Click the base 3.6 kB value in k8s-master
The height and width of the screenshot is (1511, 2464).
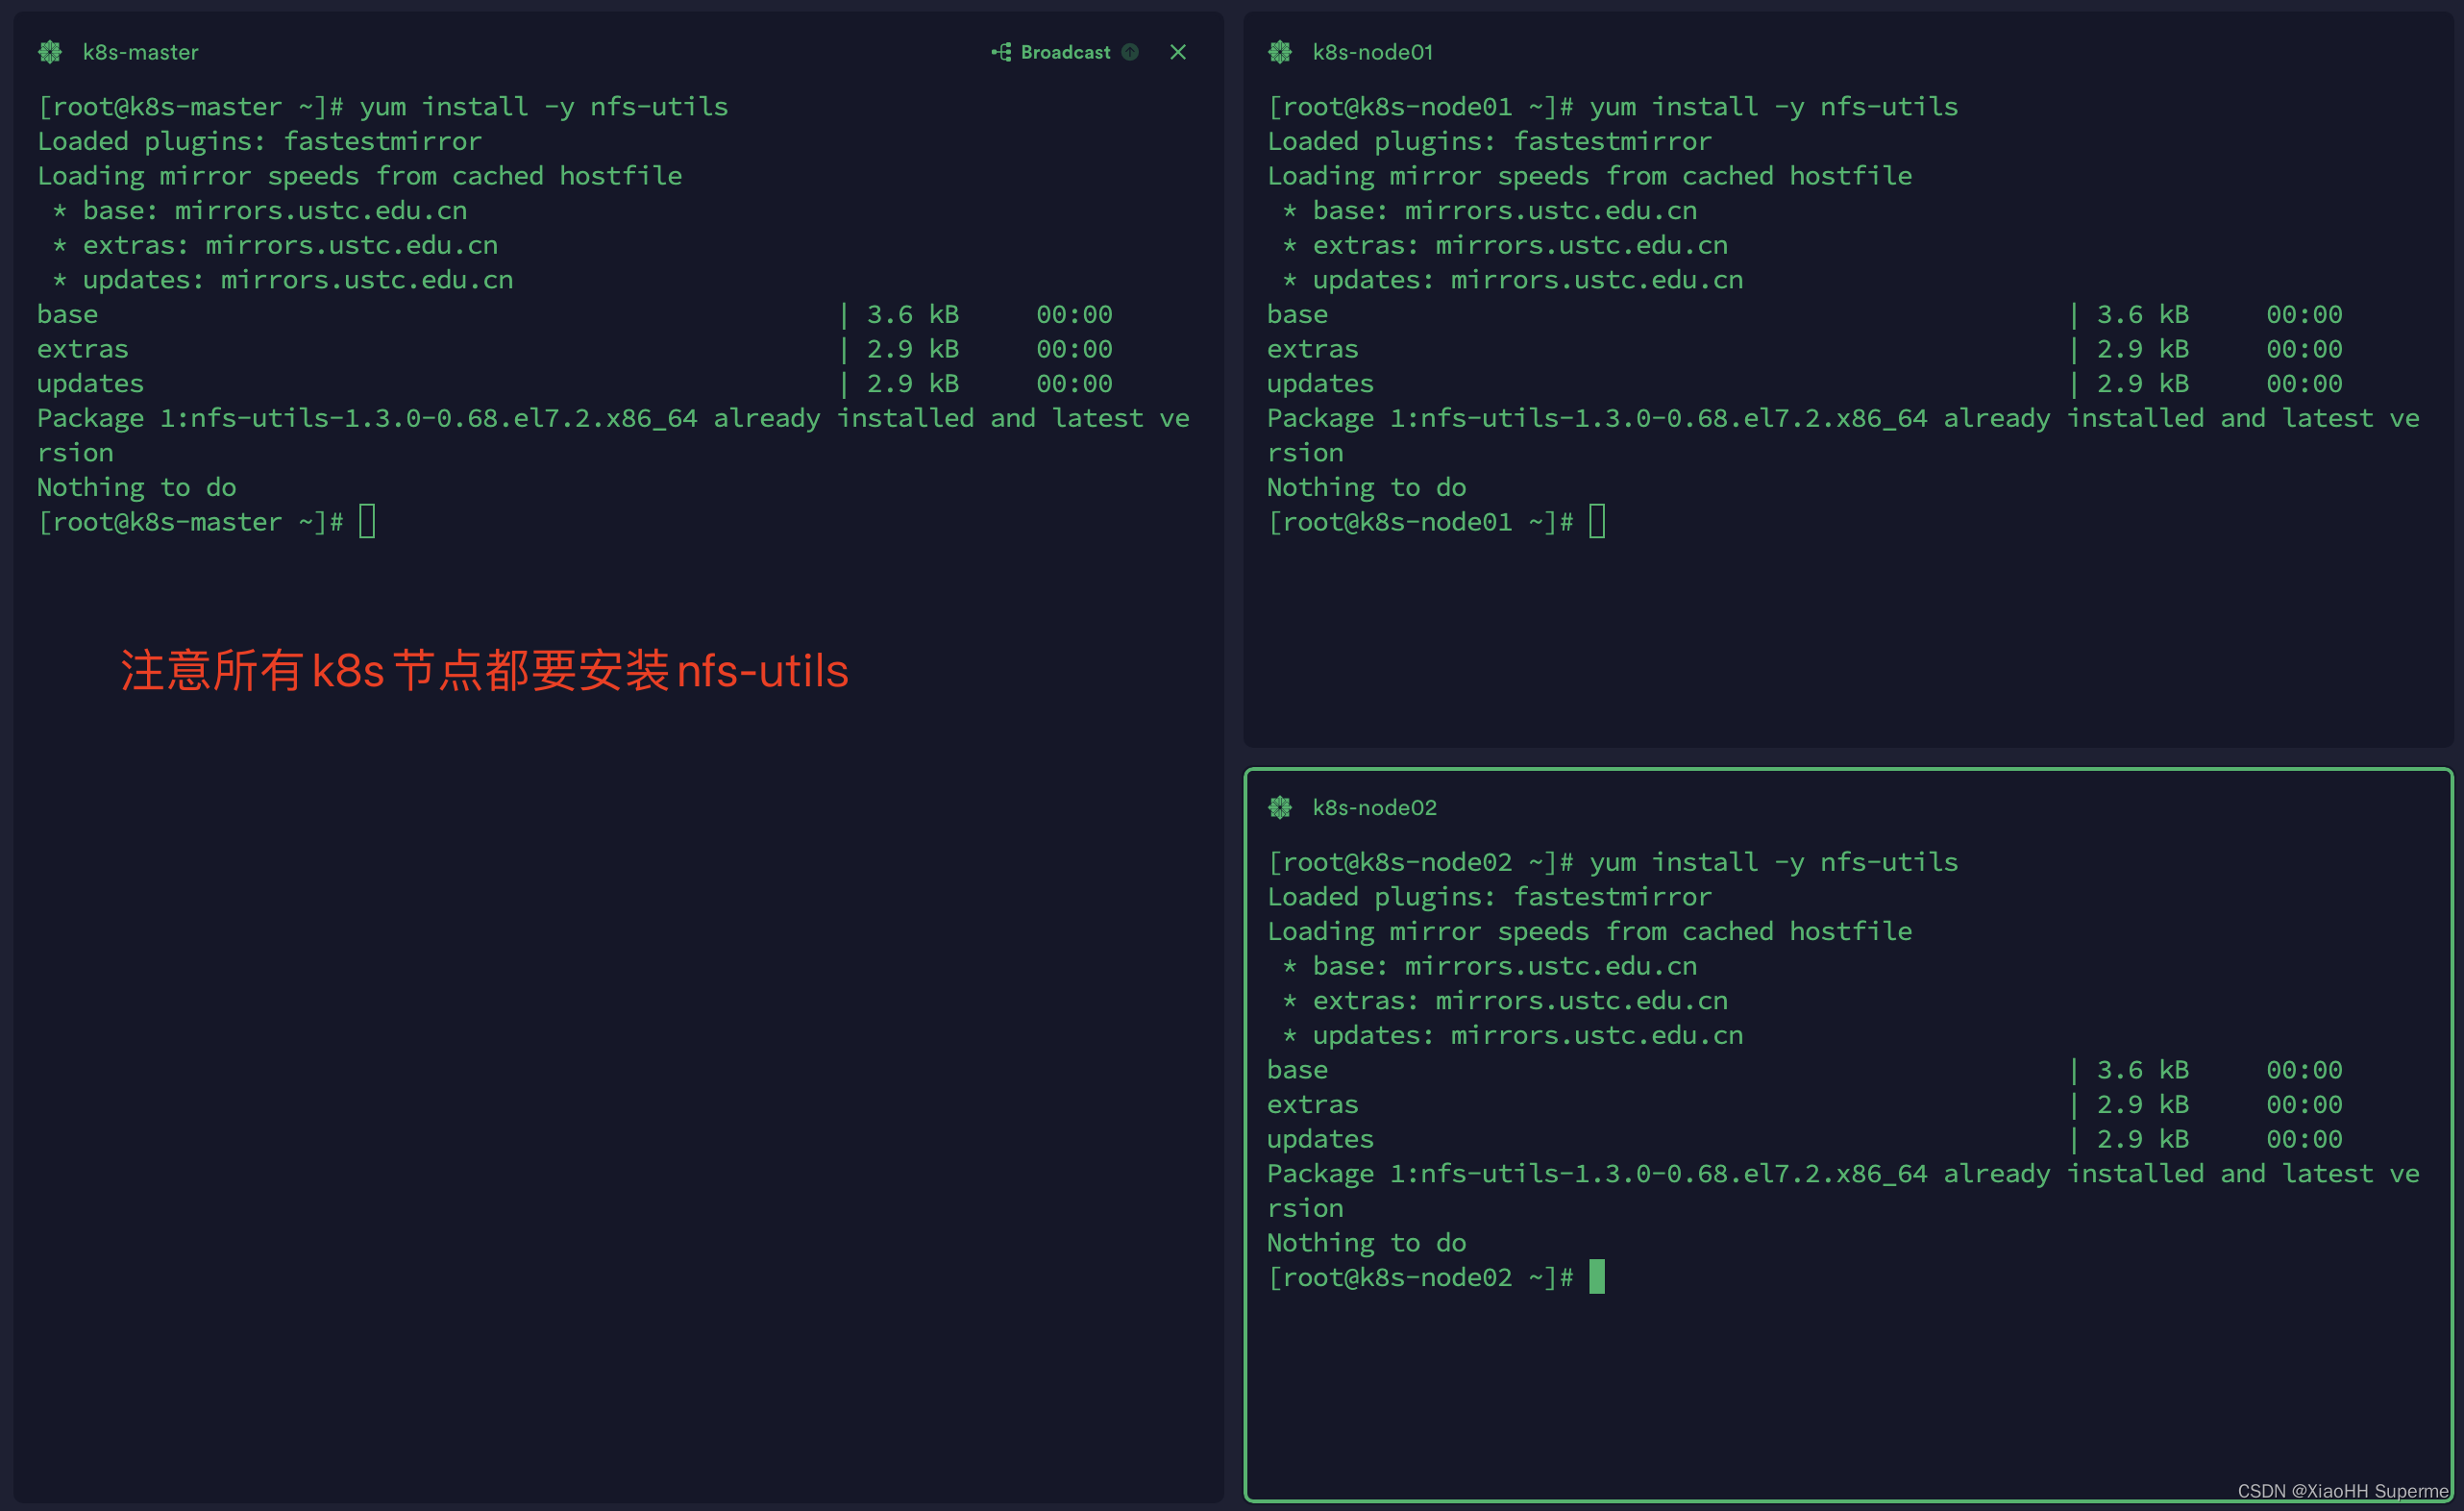912,314
